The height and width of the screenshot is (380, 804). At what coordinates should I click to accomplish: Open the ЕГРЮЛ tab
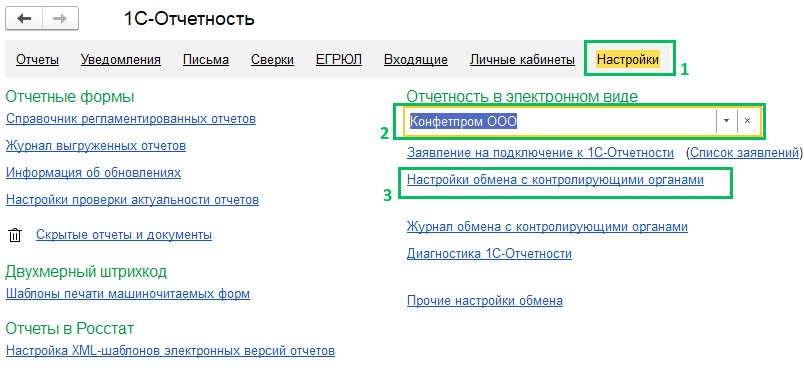click(x=339, y=60)
